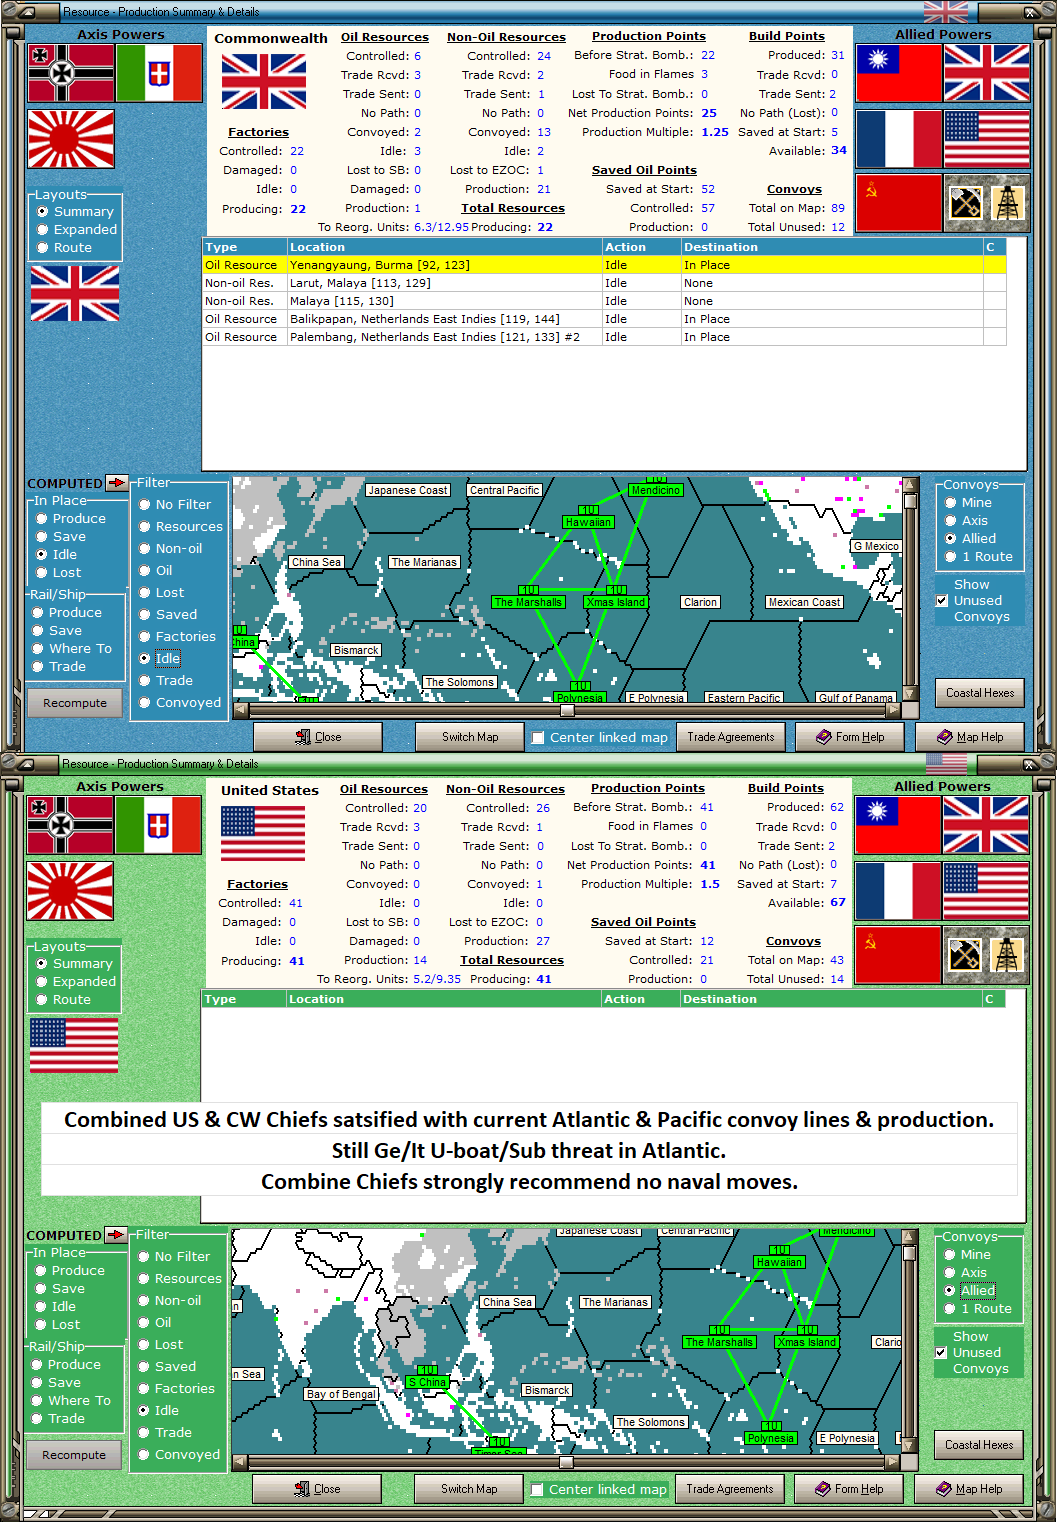
Task: Click the horizontal map scrollbar thumb, top window
Action: (x=567, y=710)
